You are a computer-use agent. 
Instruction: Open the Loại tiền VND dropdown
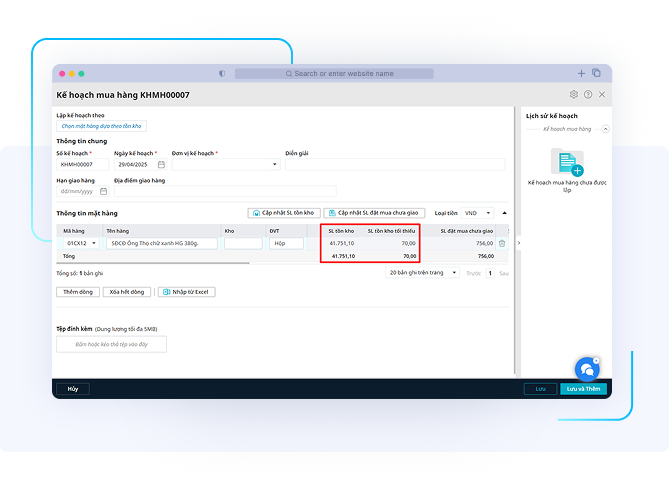tap(488, 213)
